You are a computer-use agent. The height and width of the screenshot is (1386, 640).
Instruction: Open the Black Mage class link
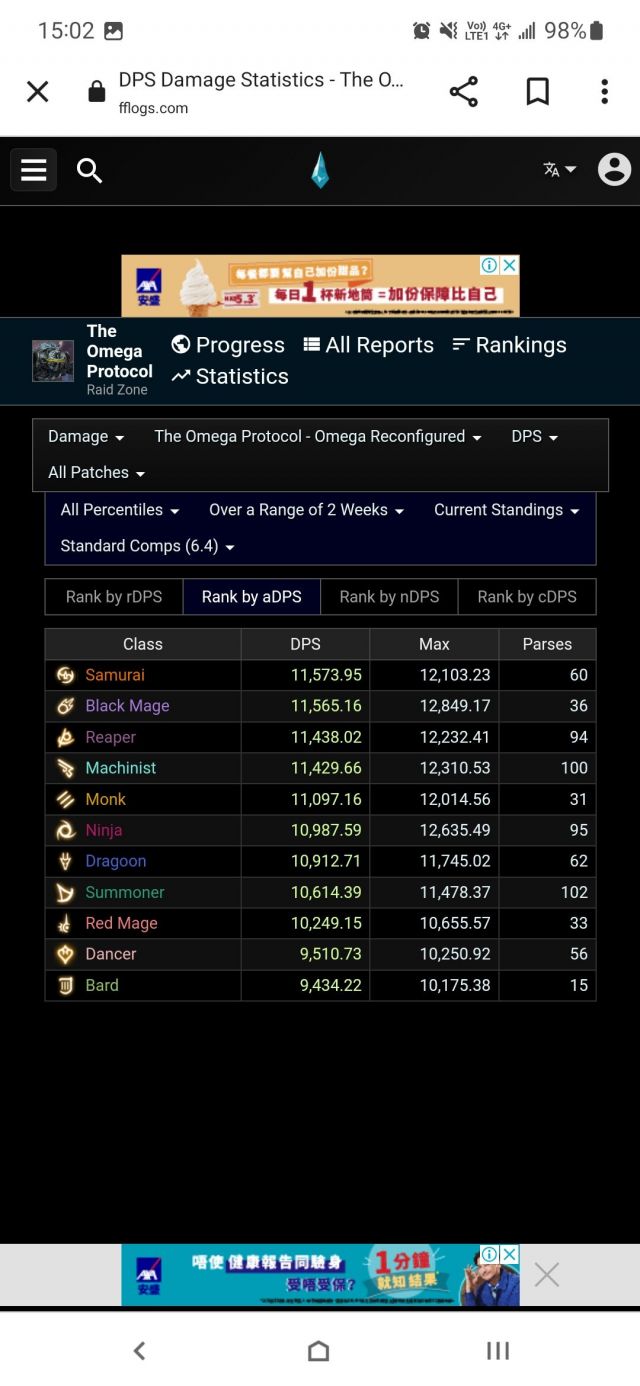127,706
